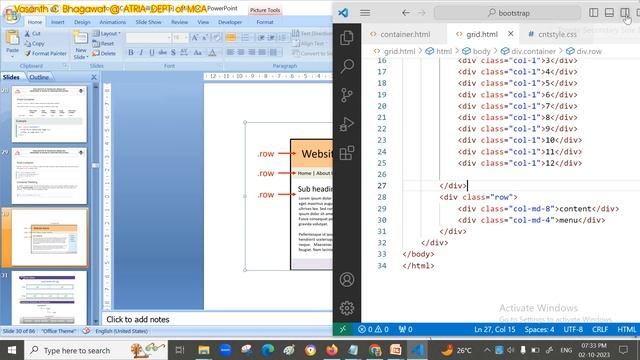
Task: Go back with the VS Code left arrow
Action: (405, 13)
